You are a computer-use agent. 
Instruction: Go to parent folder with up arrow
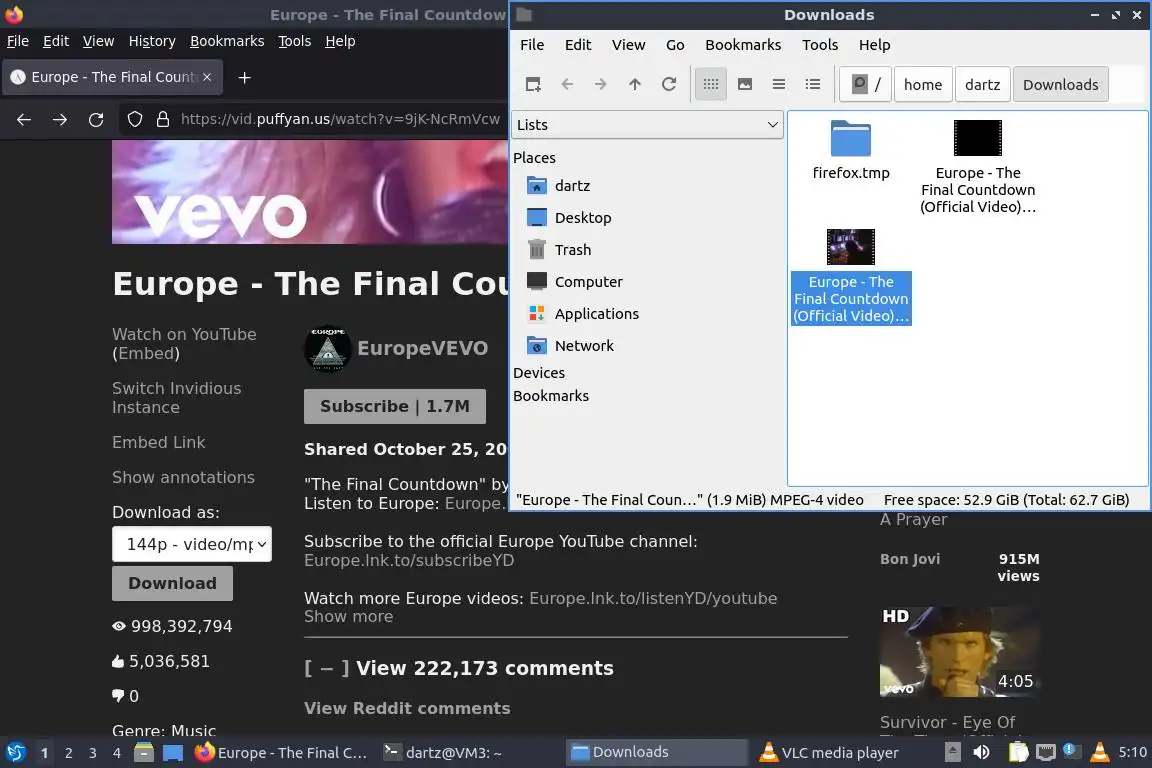635,85
